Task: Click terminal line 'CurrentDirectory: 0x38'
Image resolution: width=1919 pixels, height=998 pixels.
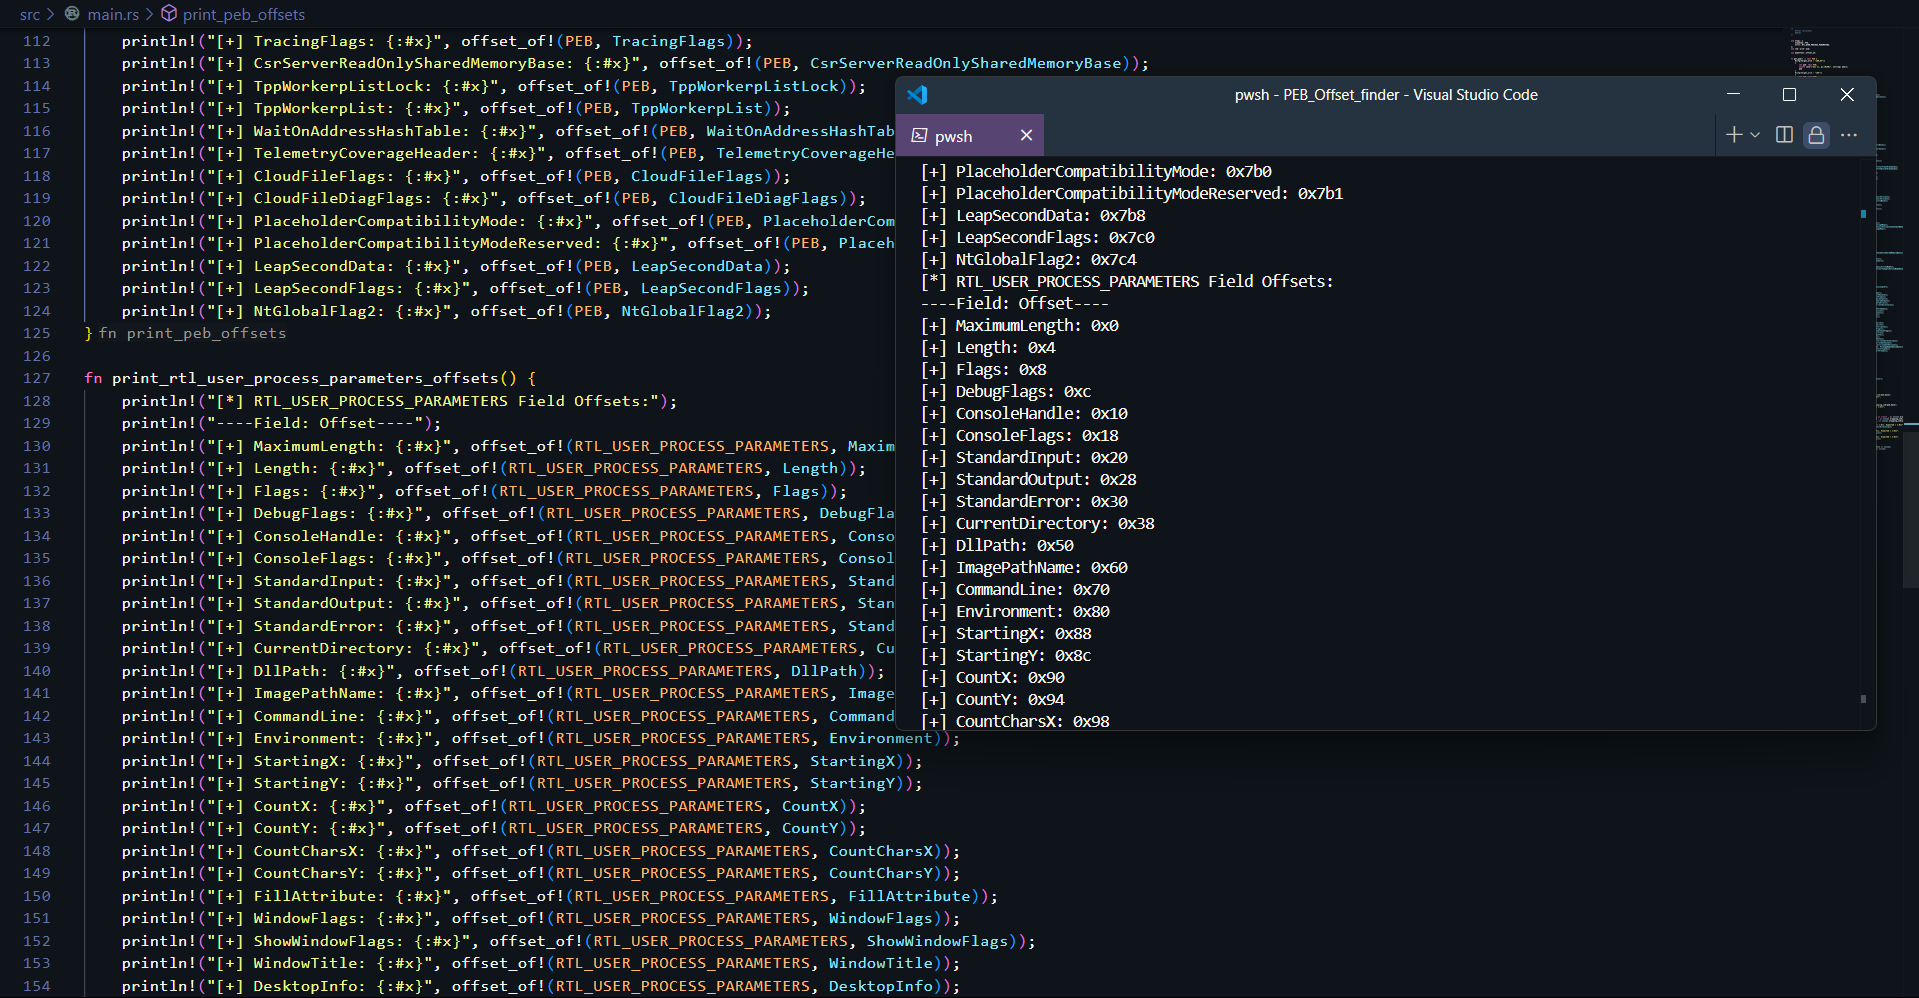Action: 1037,523
